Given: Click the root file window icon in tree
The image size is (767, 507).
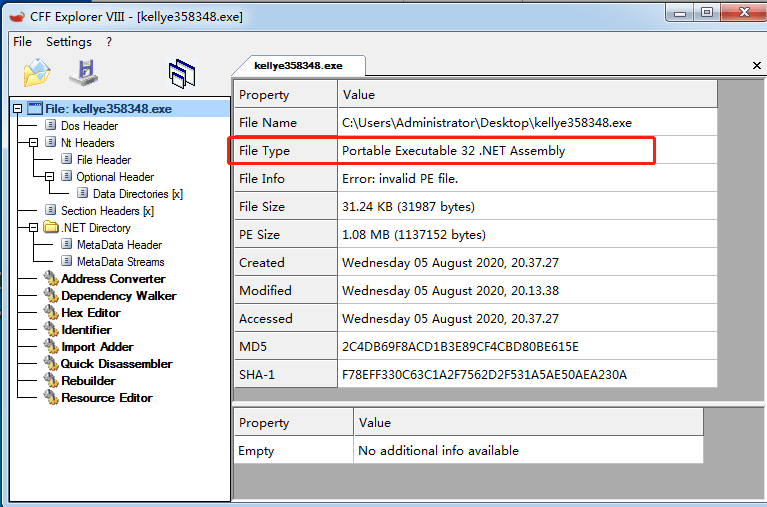Looking at the screenshot, I should (35, 108).
